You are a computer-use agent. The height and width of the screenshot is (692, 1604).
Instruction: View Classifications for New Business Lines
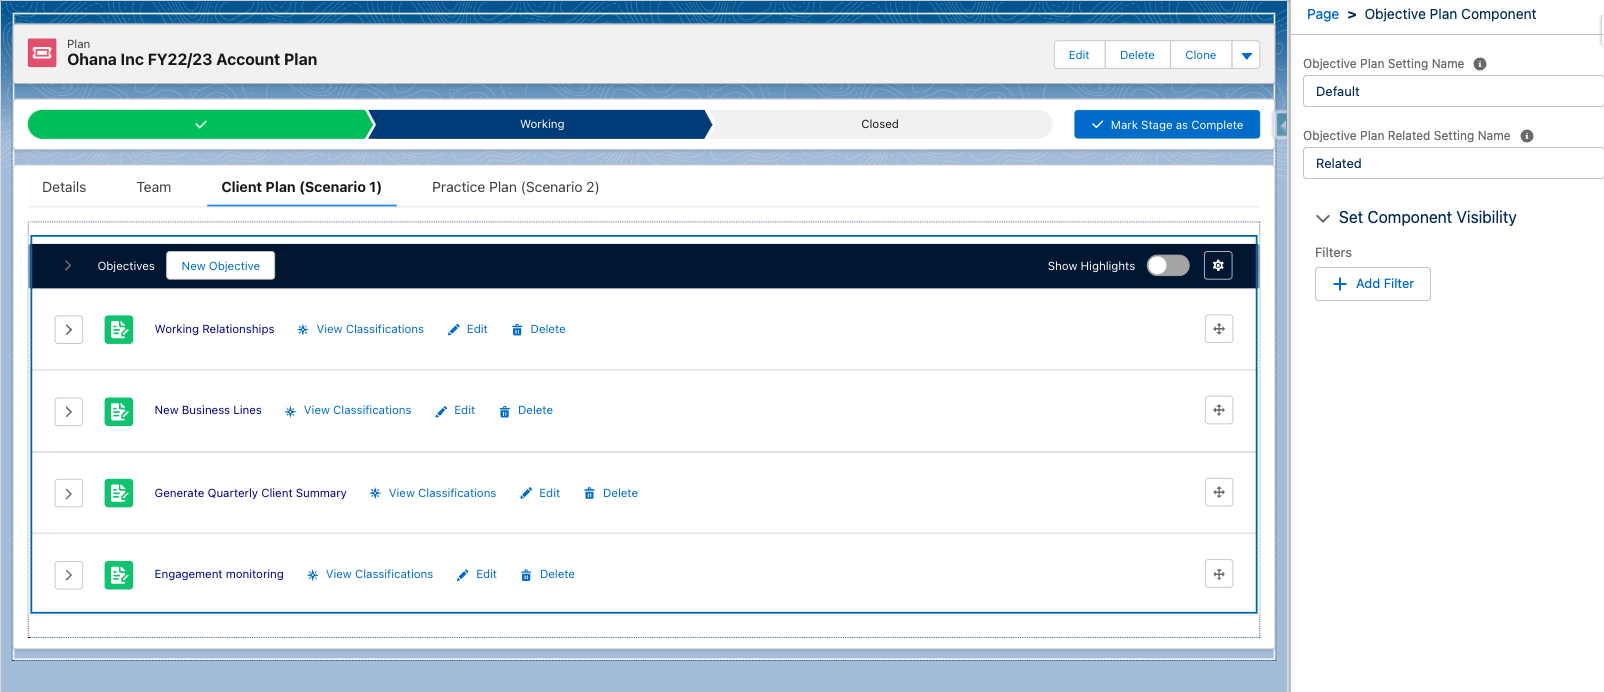click(x=348, y=410)
